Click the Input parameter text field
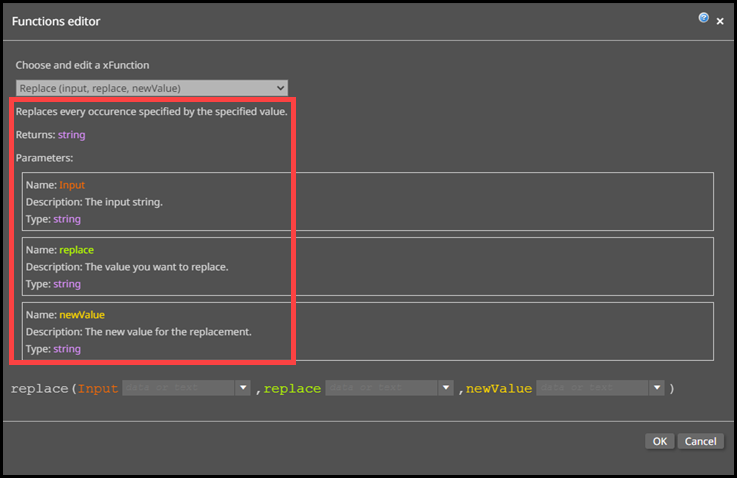The width and height of the screenshot is (737, 478). [x=177, y=388]
